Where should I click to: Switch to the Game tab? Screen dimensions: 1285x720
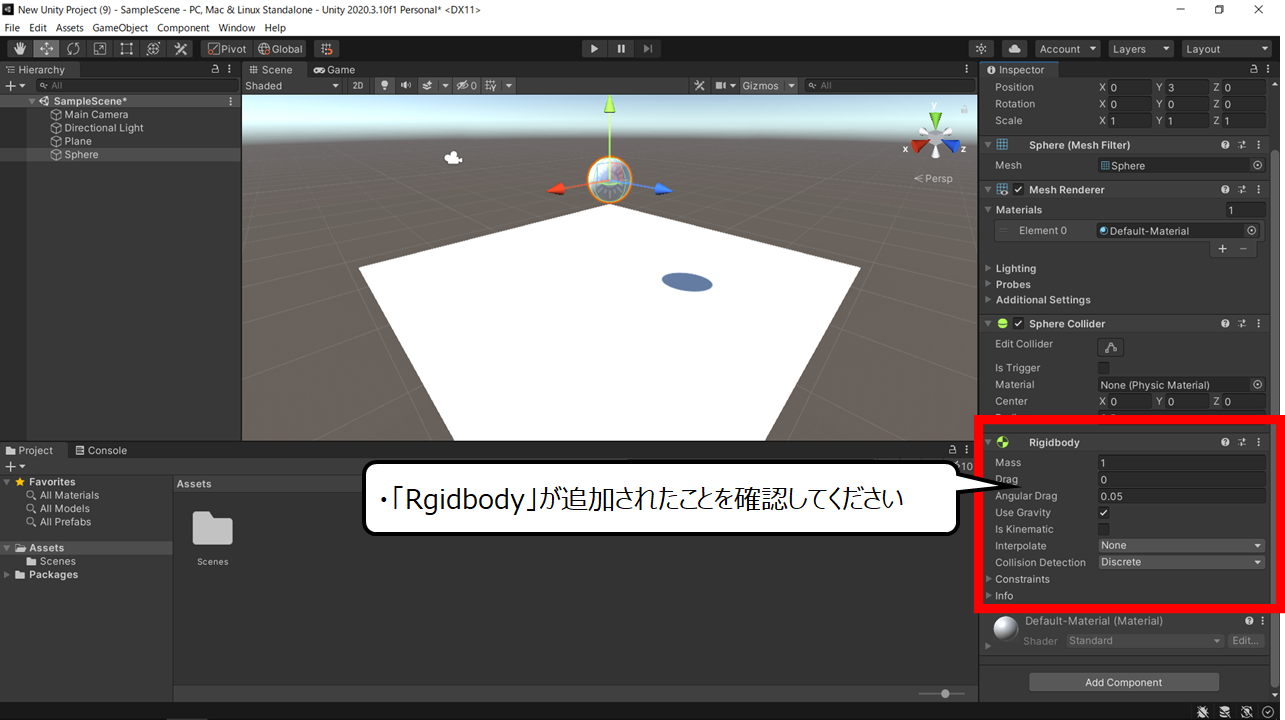coord(334,70)
